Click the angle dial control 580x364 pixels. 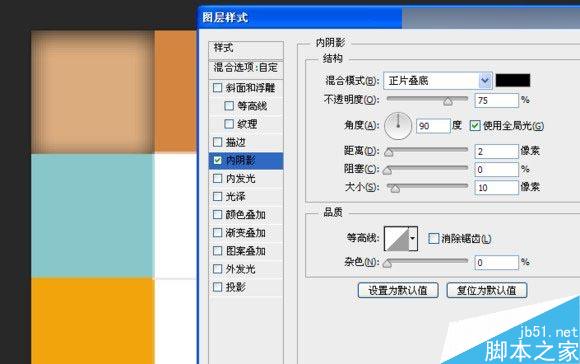pyautogui.click(x=398, y=126)
